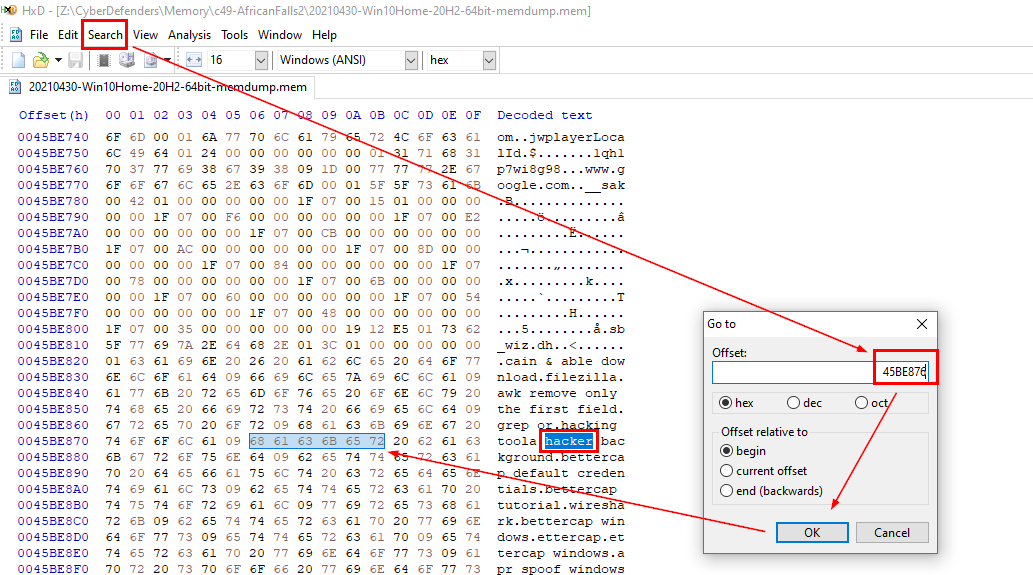Click decoded text 'oogle.com..__sak'
This screenshot has width=1033, height=575.
coord(561,185)
